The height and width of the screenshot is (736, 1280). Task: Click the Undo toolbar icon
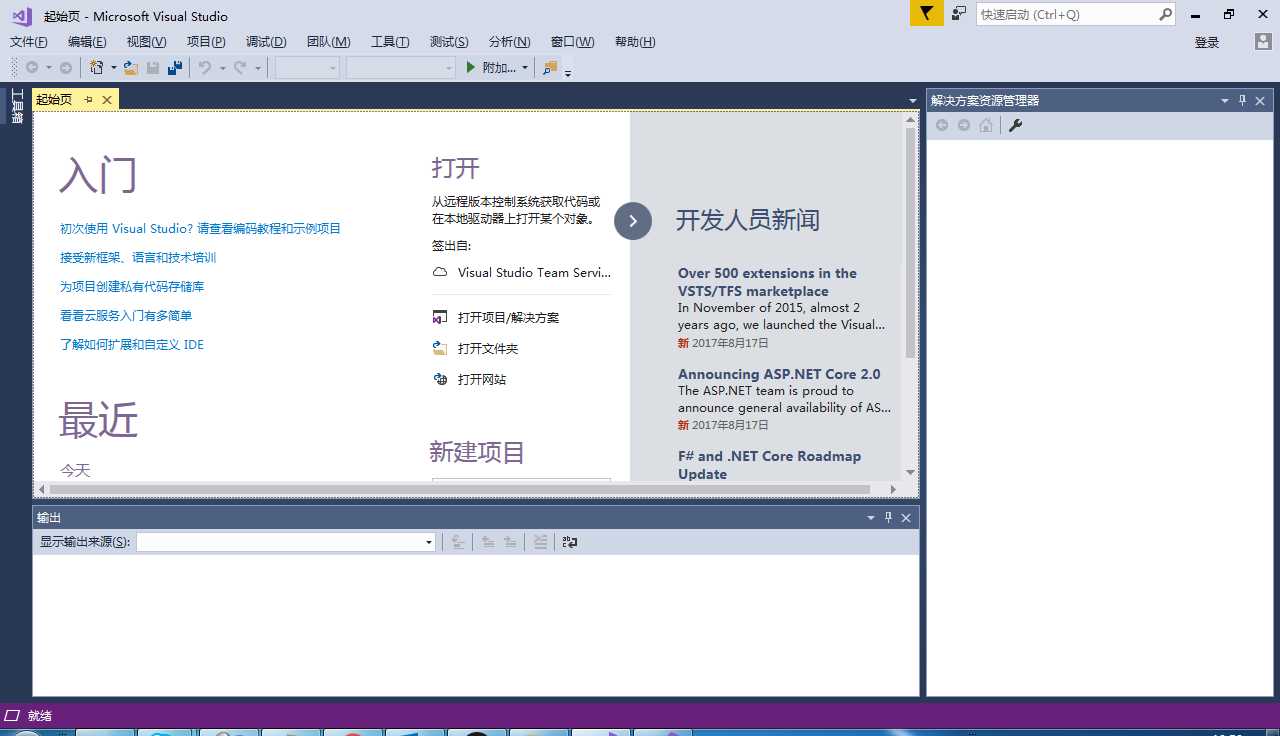click(205, 68)
